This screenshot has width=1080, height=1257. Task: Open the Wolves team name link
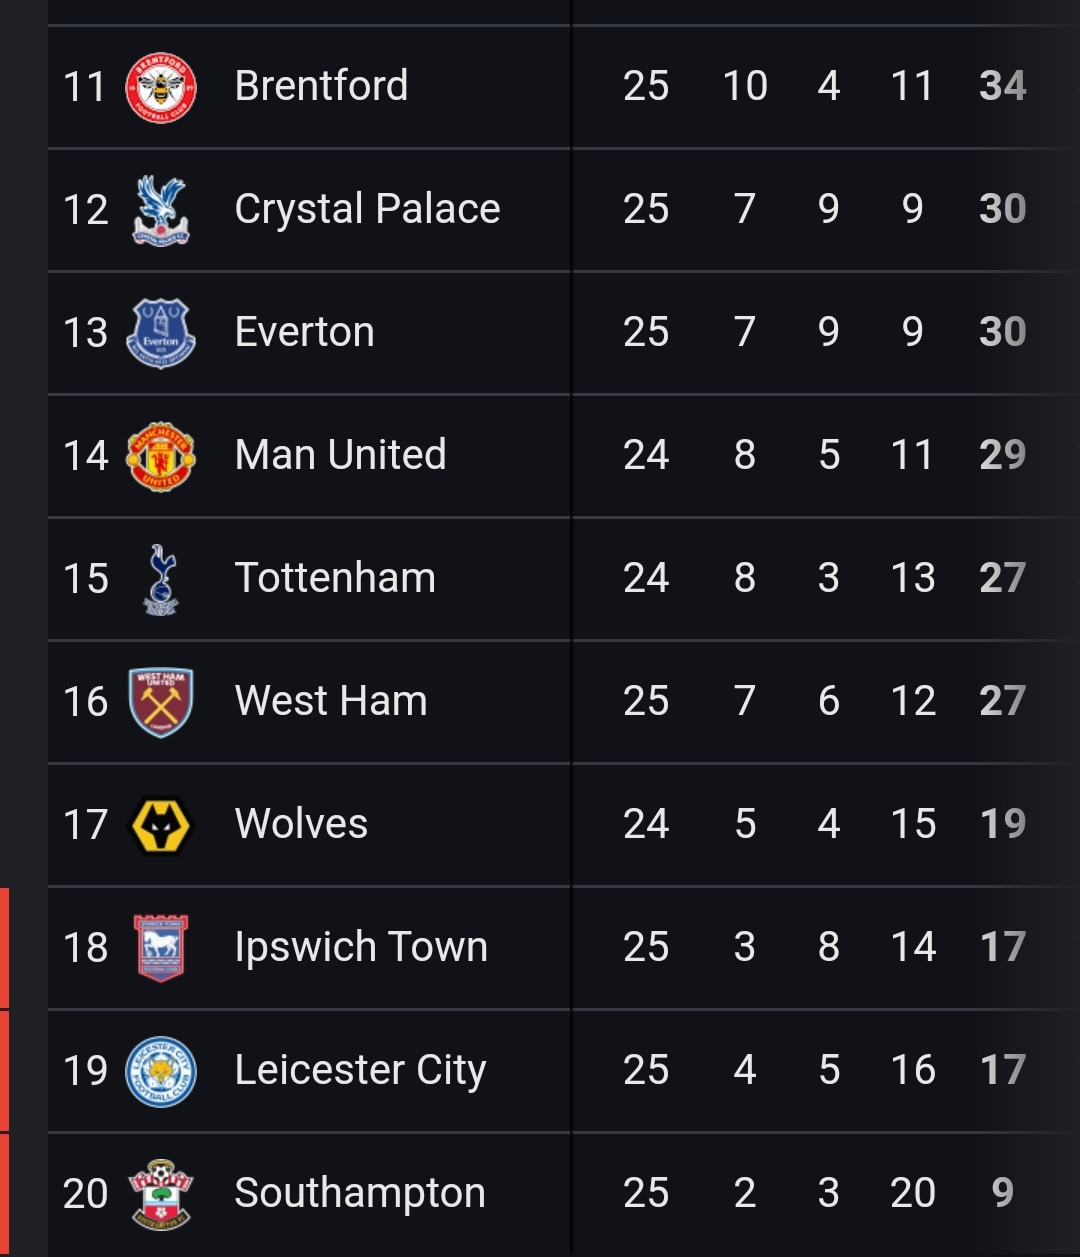301,824
